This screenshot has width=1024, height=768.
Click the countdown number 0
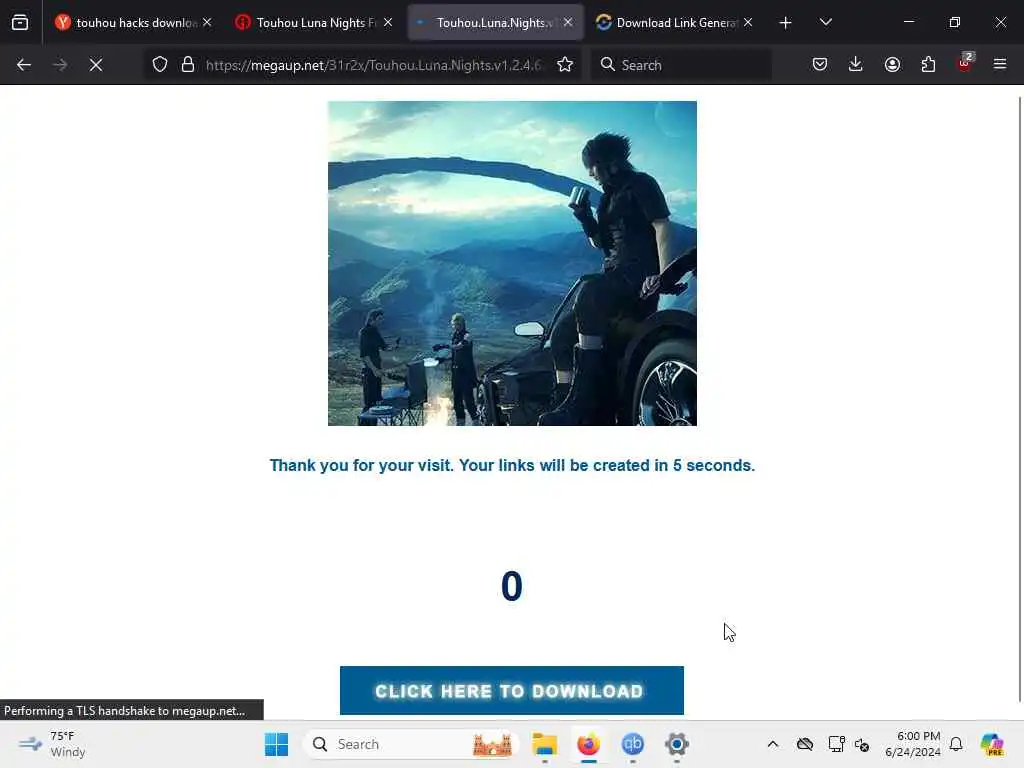511,586
